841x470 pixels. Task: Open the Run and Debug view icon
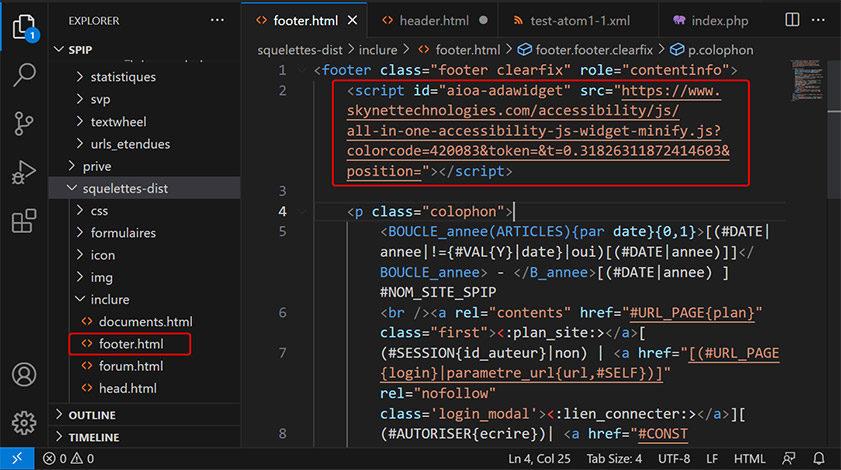24,172
